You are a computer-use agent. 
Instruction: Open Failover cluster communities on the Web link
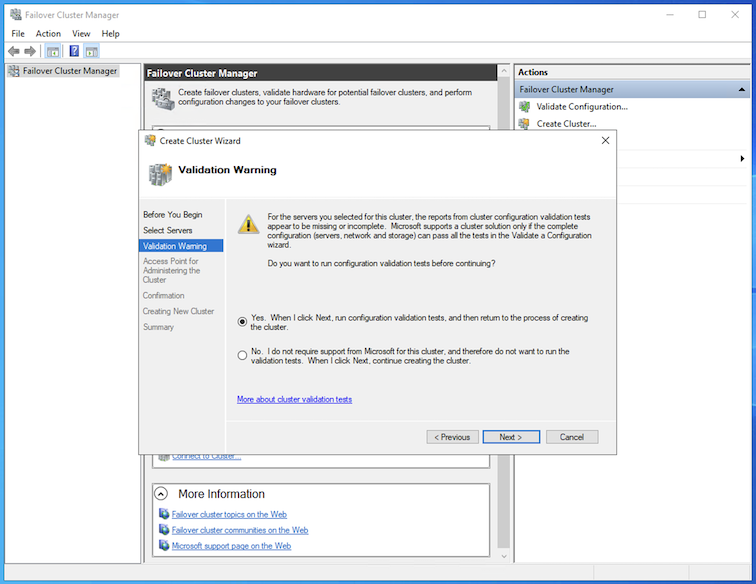(240, 530)
